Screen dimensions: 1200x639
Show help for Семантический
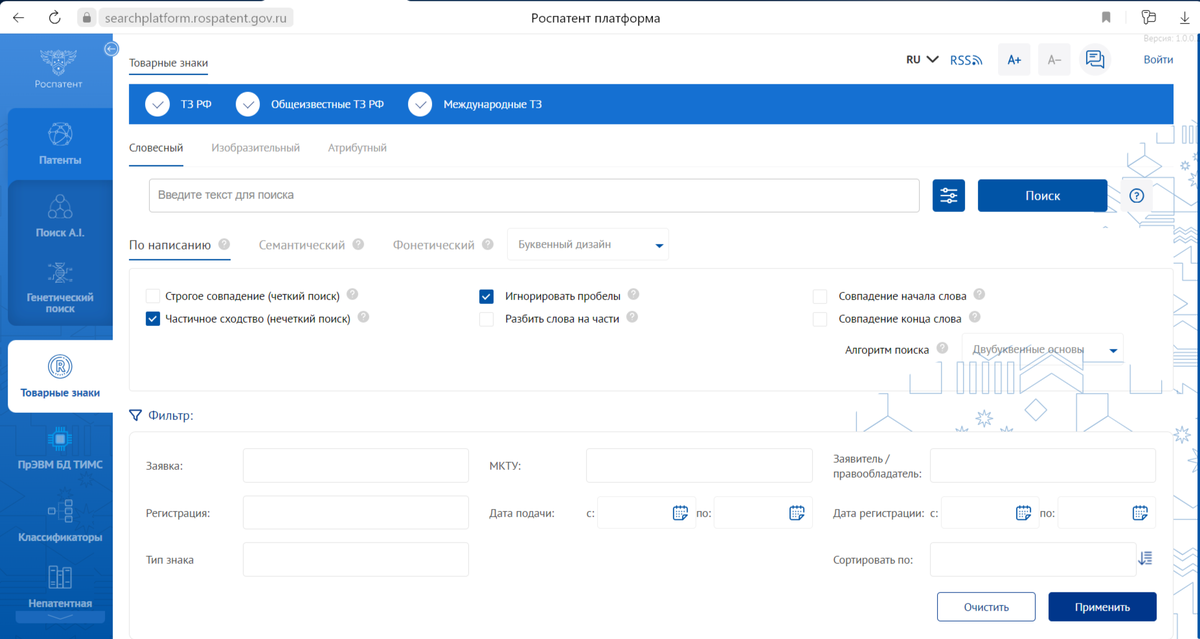coord(358,244)
